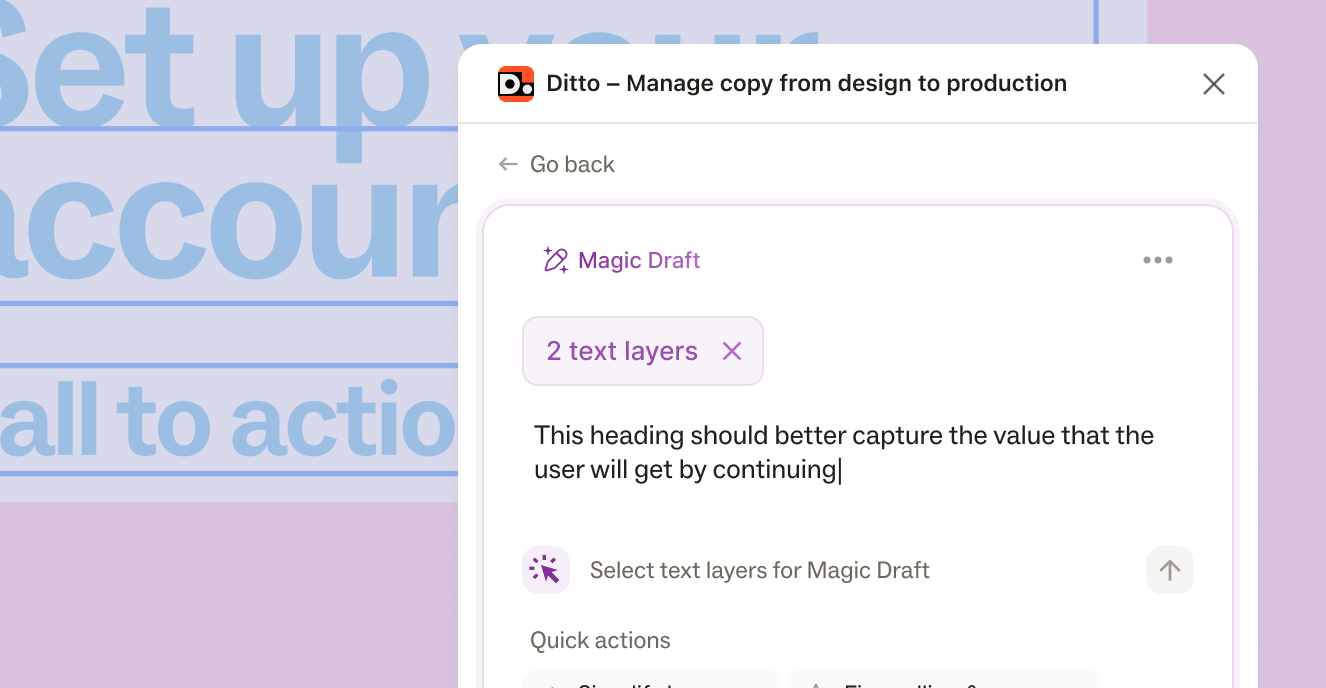The width and height of the screenshot is (1326, 688).
Task: Click the Ditto plugin logo icon
Action: tap(516, 84)
